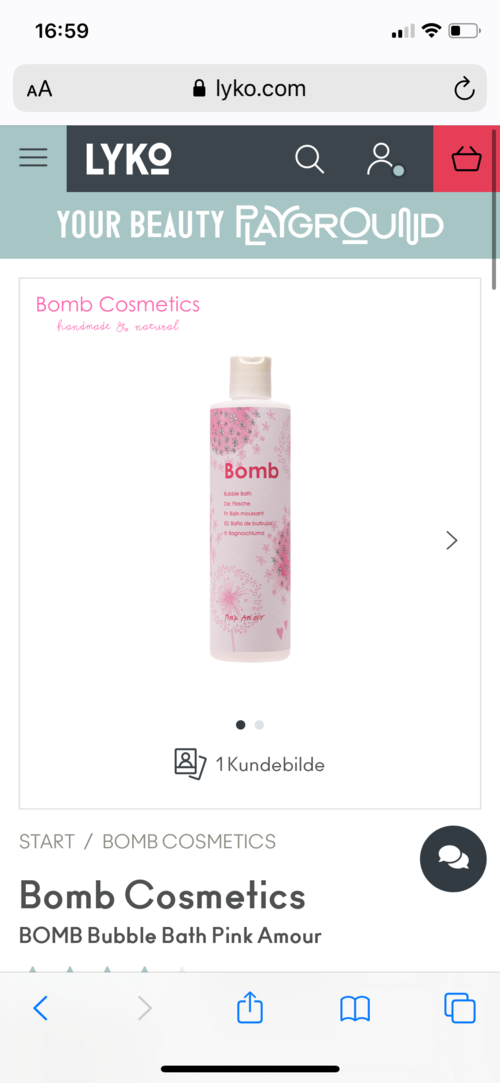Image resolution: width=500 pixels, height=1083 pixels.
Task: Open the 1 Kundebilde customer photos
Action: (249, 765)
